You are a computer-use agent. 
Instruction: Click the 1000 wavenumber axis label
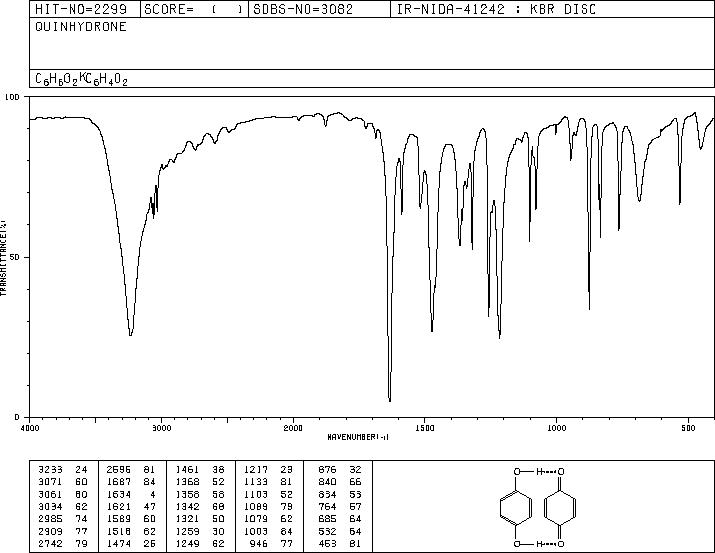pyautogui.click(x=556, y=428)
